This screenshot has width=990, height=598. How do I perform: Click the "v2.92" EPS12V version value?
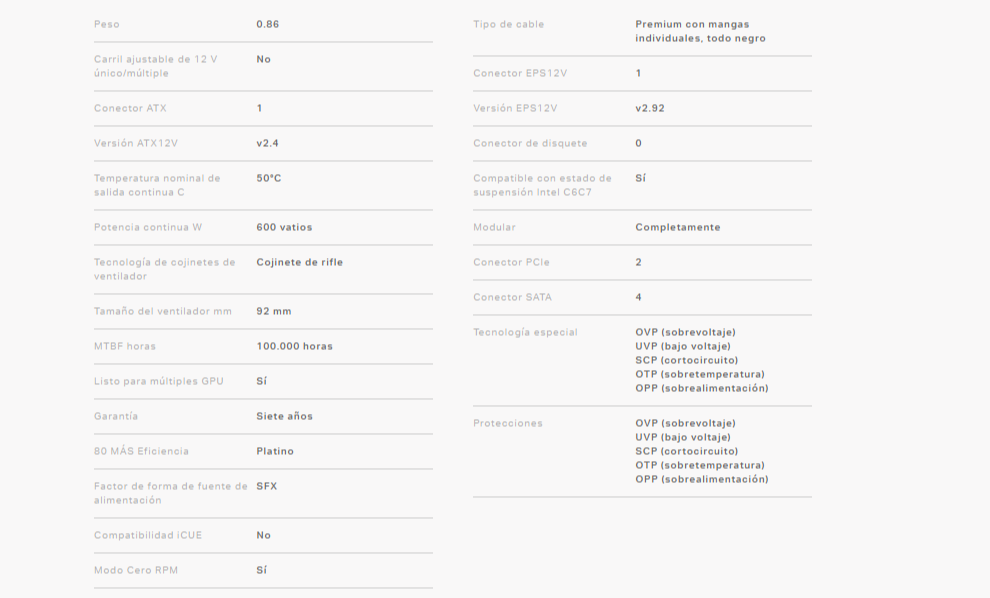(x=649, y=108)
